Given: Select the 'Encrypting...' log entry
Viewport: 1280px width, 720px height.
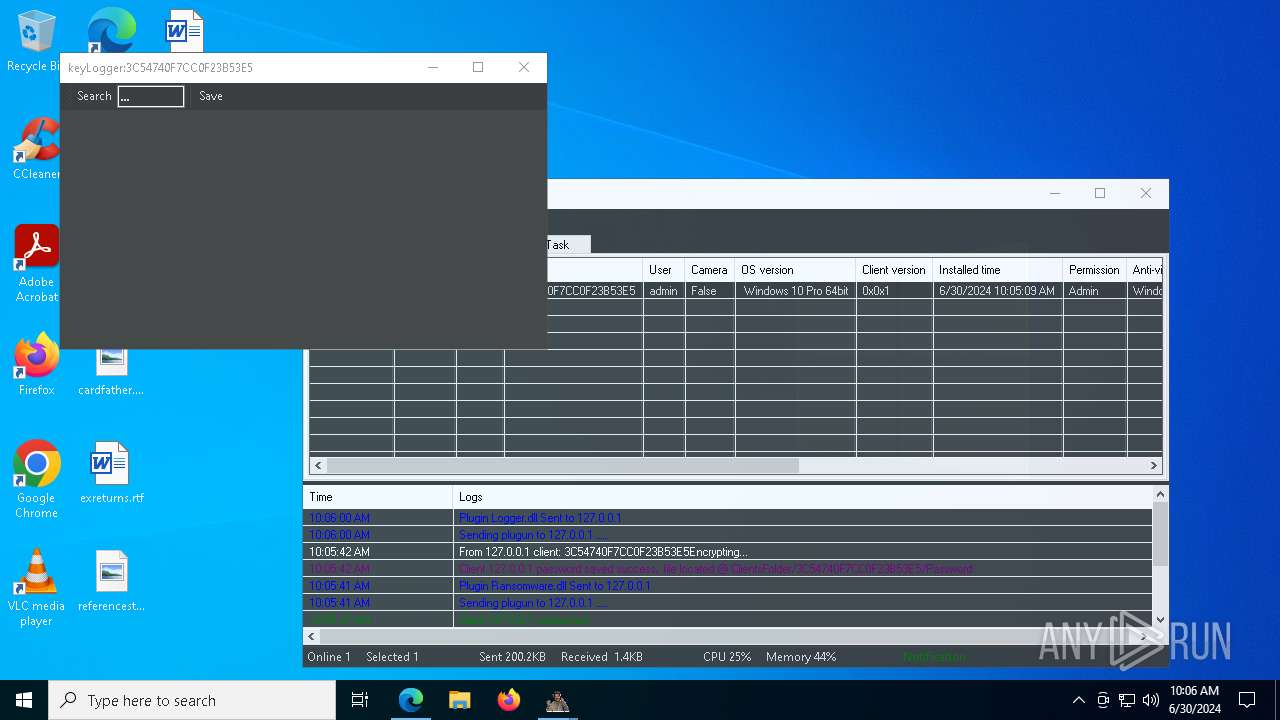Looking at the screenshot, I should pos(602,552).
